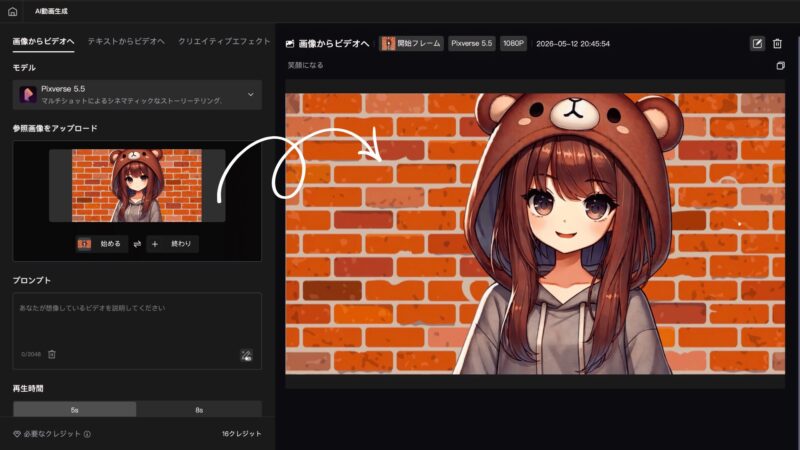Click the edit icon above the video

(x=757, y=43)
